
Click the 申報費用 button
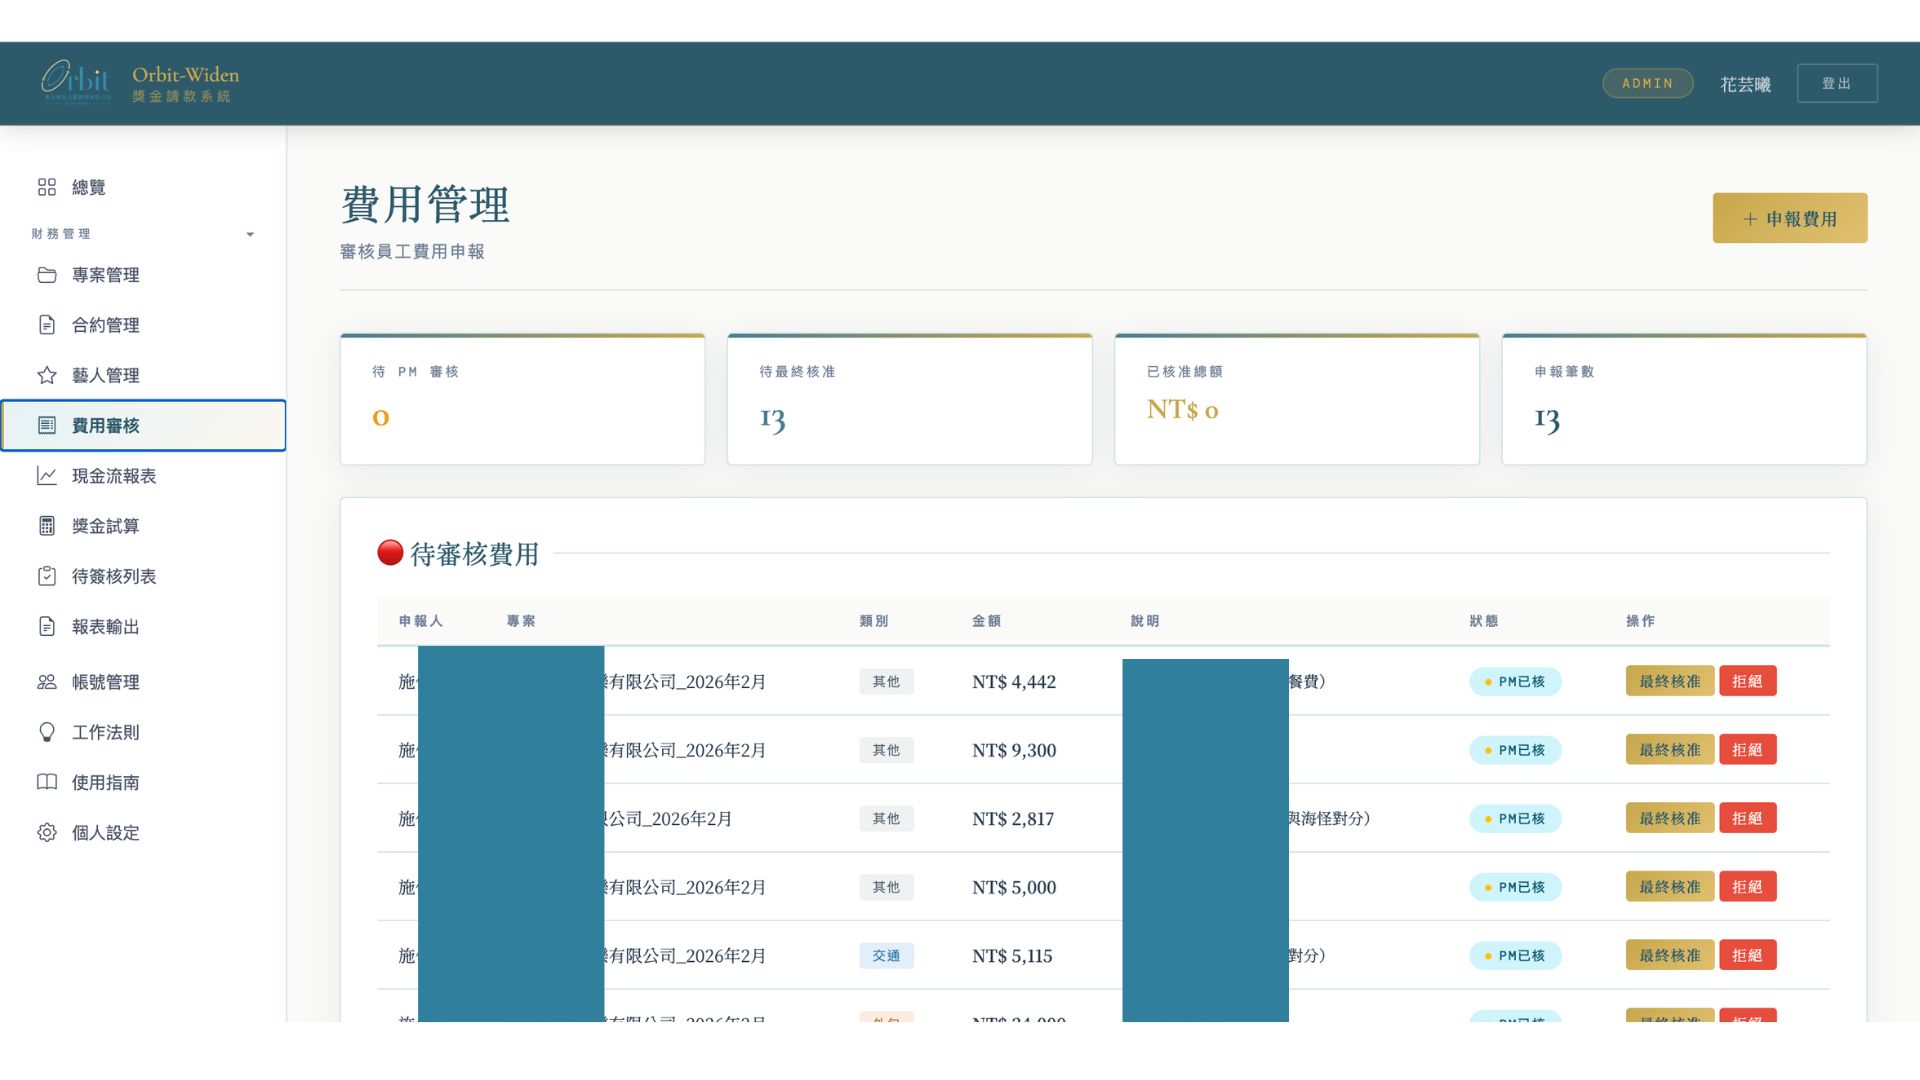[x=1789, y=217]
